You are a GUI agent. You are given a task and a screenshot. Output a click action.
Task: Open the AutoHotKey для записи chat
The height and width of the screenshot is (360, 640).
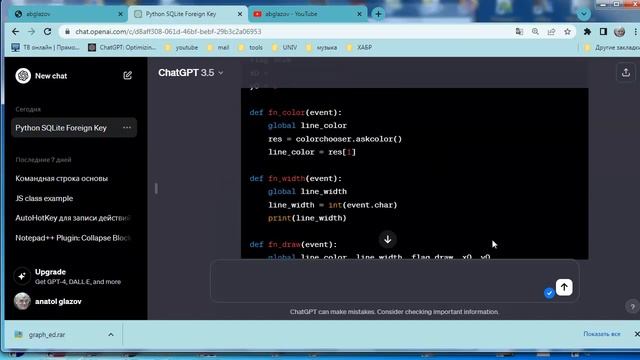tap(73, 218)
